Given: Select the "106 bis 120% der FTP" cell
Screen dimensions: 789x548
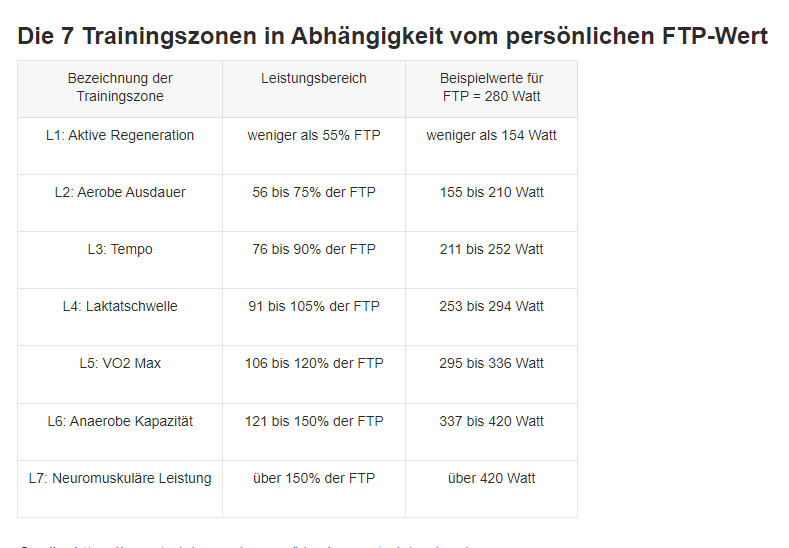Looking at the screenshot, I should pyautogui.click(x=314, y=363).
